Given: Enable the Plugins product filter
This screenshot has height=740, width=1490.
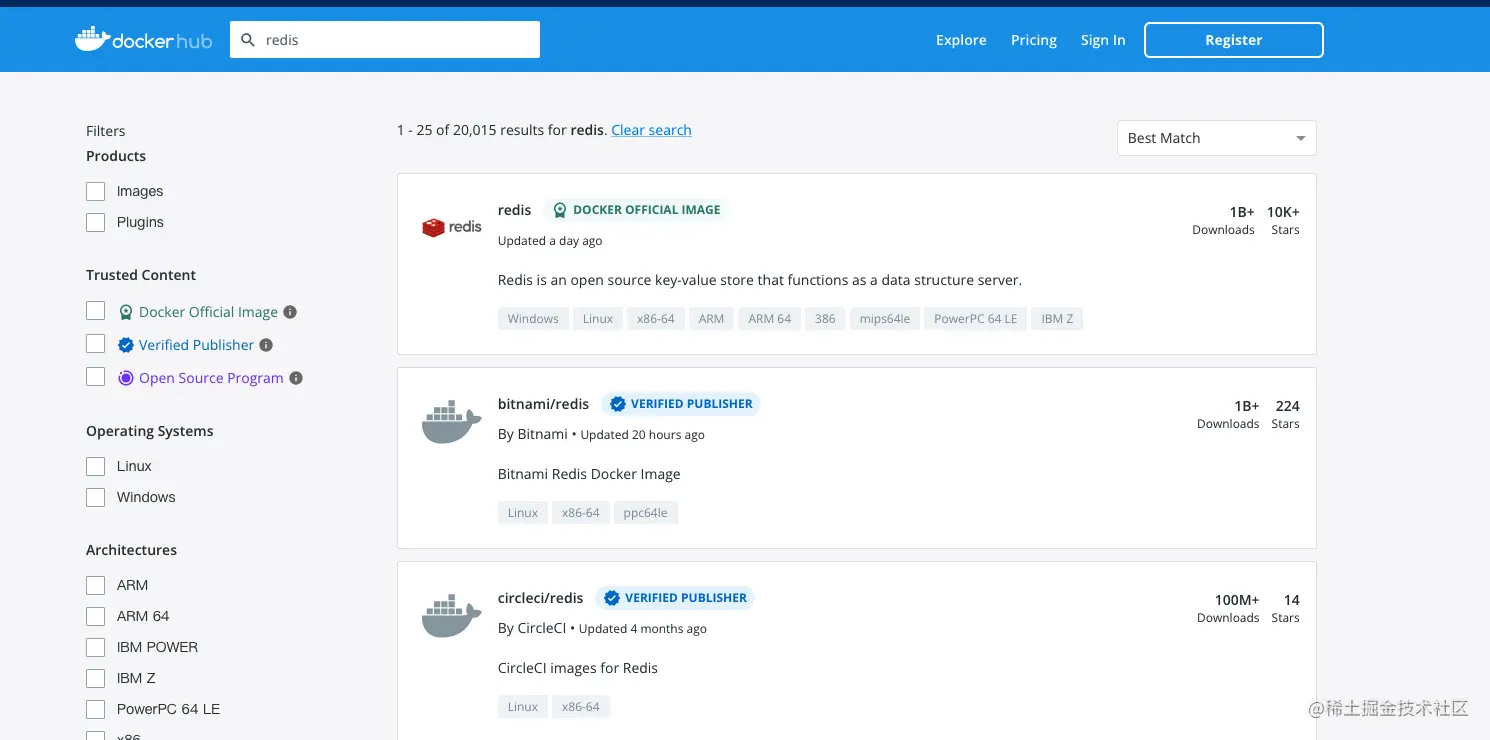Looking at the screenshot, I should pyautogui.click(x=96, y=223).
